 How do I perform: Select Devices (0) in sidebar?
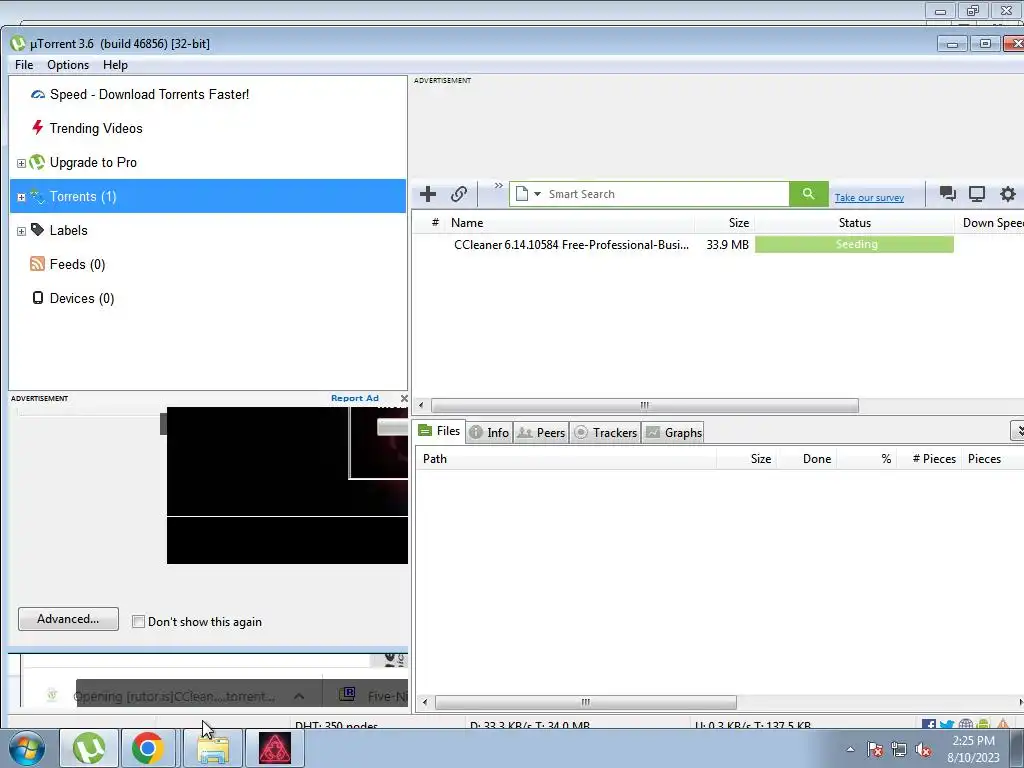pyautogui.click(x=82, y=298)
